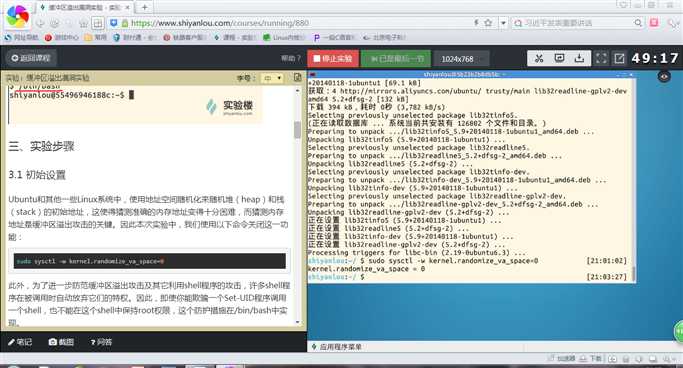The width and height of the screenshot is (683, 368).
Task: Click the pink extension icon in toolbar
Action: coord(654,23)
